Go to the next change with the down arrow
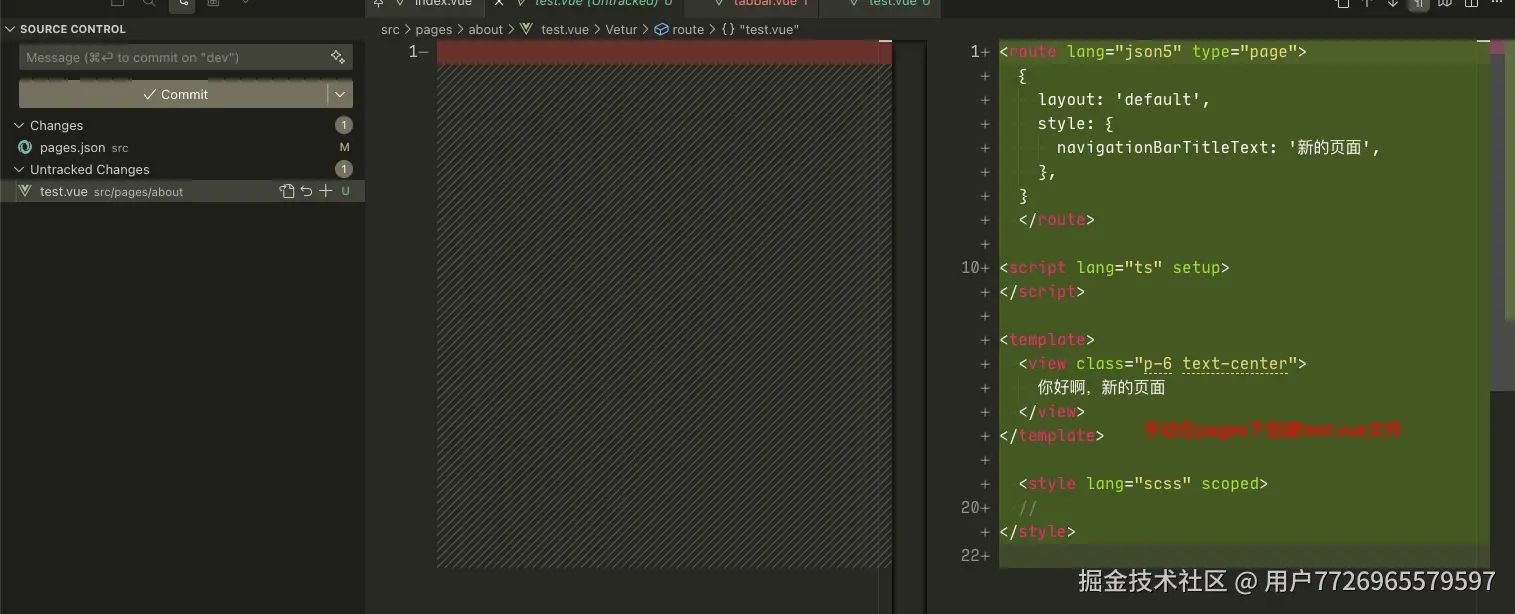Viewport: 1515px width, 614px height. tap(1393, 3)
